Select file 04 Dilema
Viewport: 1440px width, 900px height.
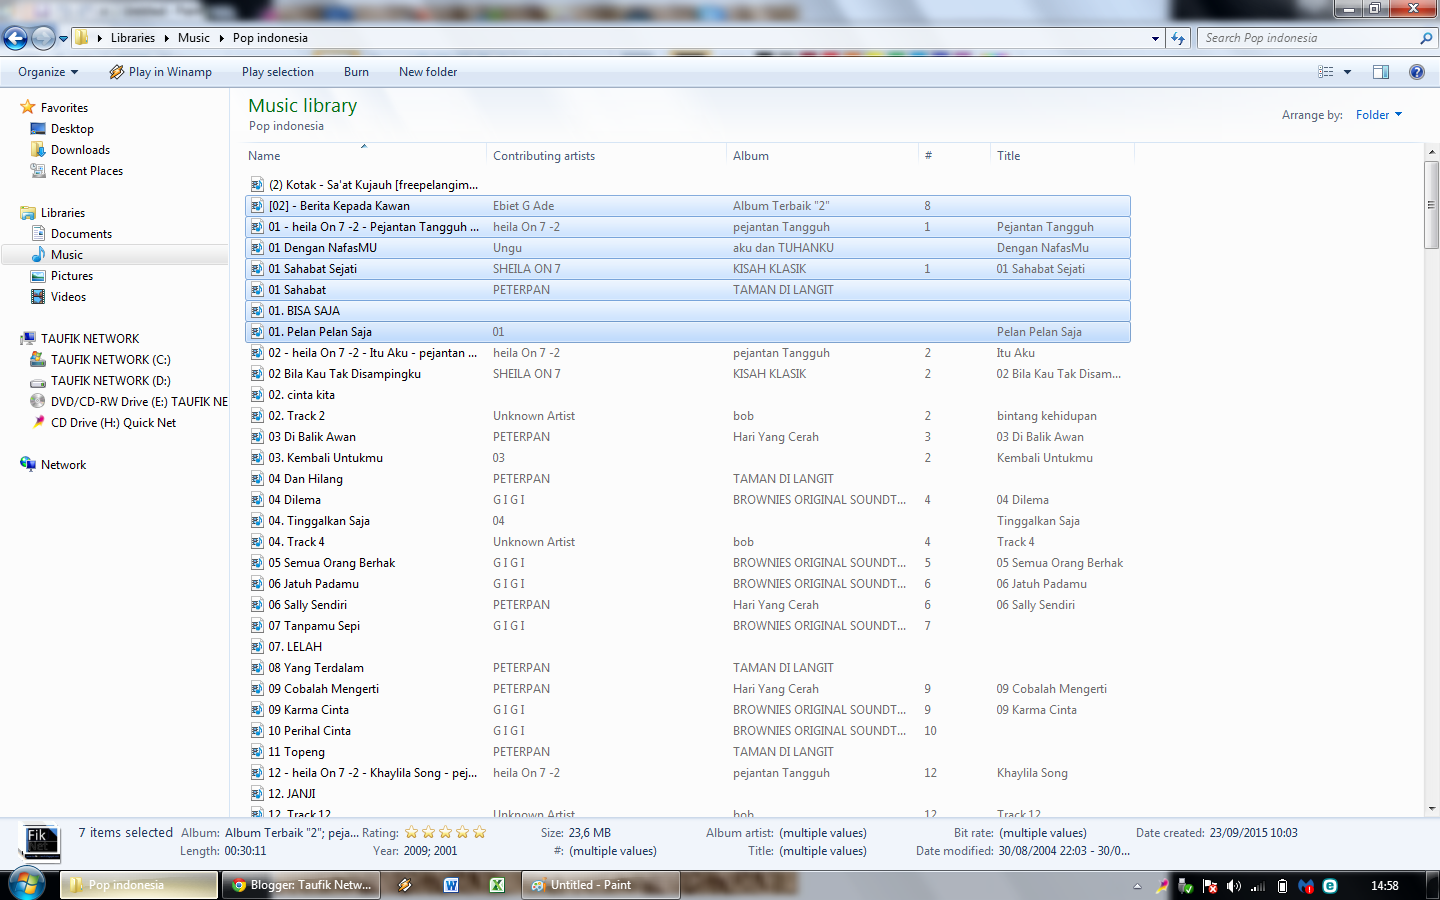pyautogui.click(x=294, y=500)
